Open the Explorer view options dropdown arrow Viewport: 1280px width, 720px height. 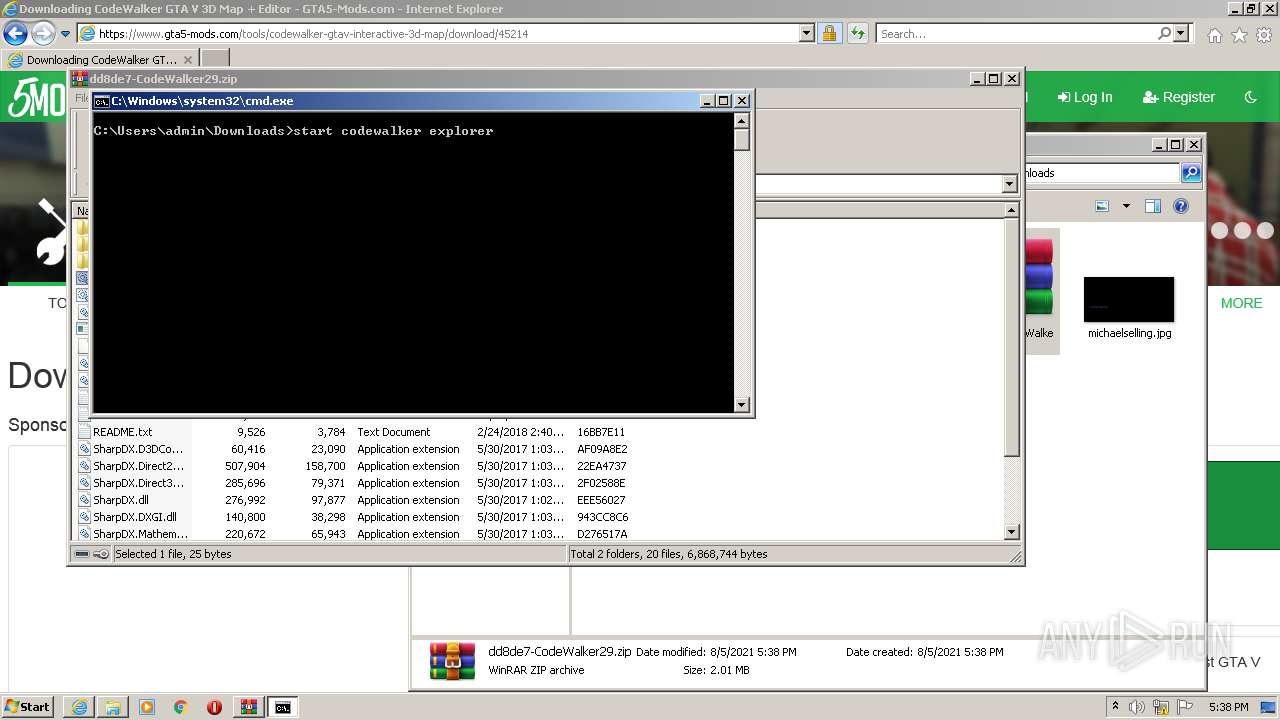(1126, 206)
